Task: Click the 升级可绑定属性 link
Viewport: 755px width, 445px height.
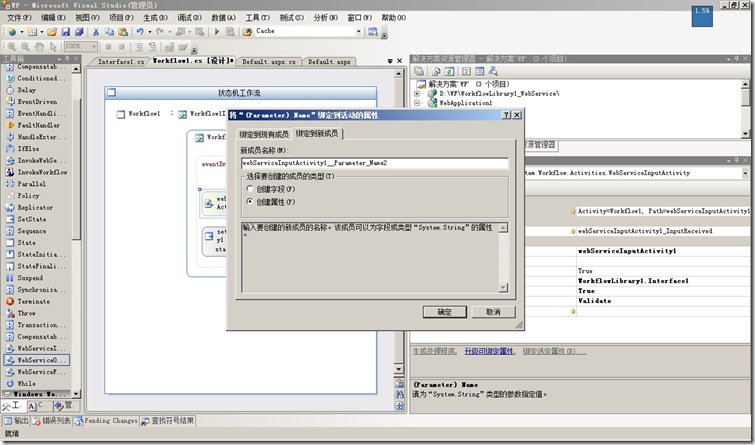Action: pos(489,351)
